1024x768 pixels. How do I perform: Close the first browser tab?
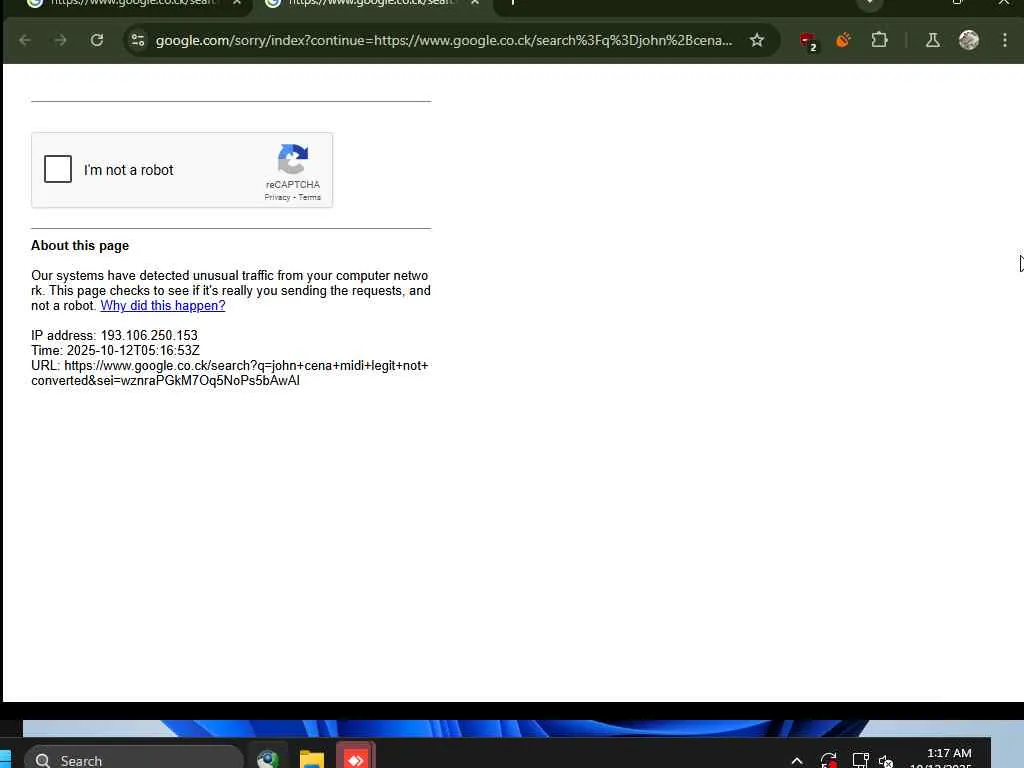coord(237,3)
